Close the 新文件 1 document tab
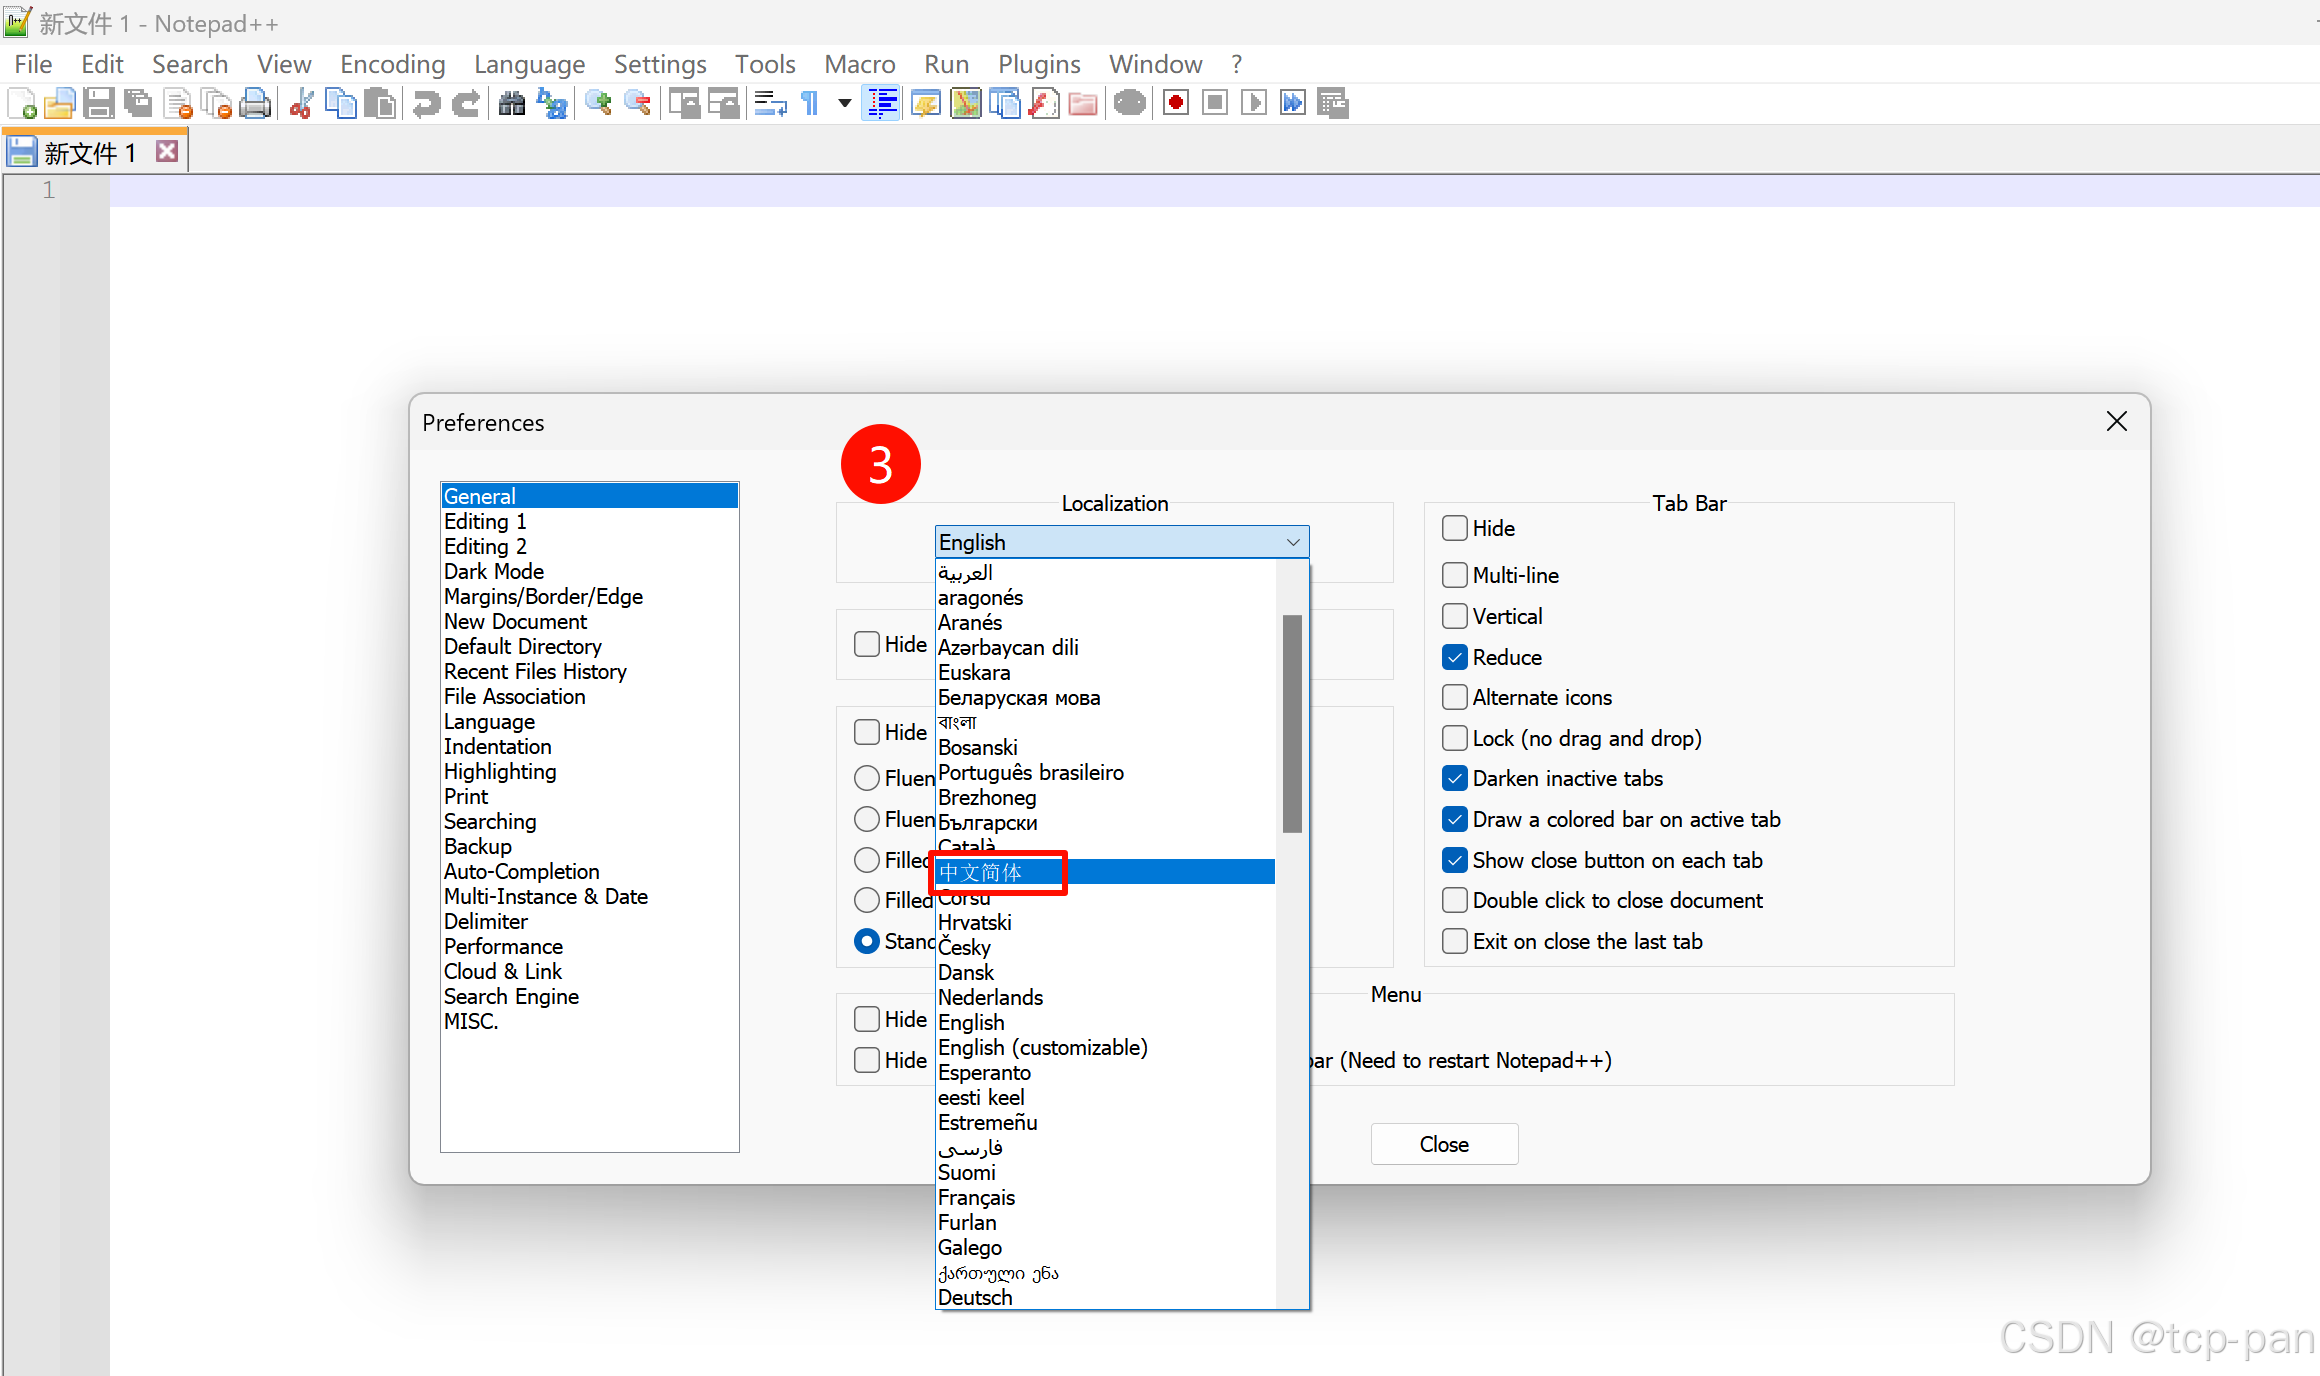 (x=167, y=151)
